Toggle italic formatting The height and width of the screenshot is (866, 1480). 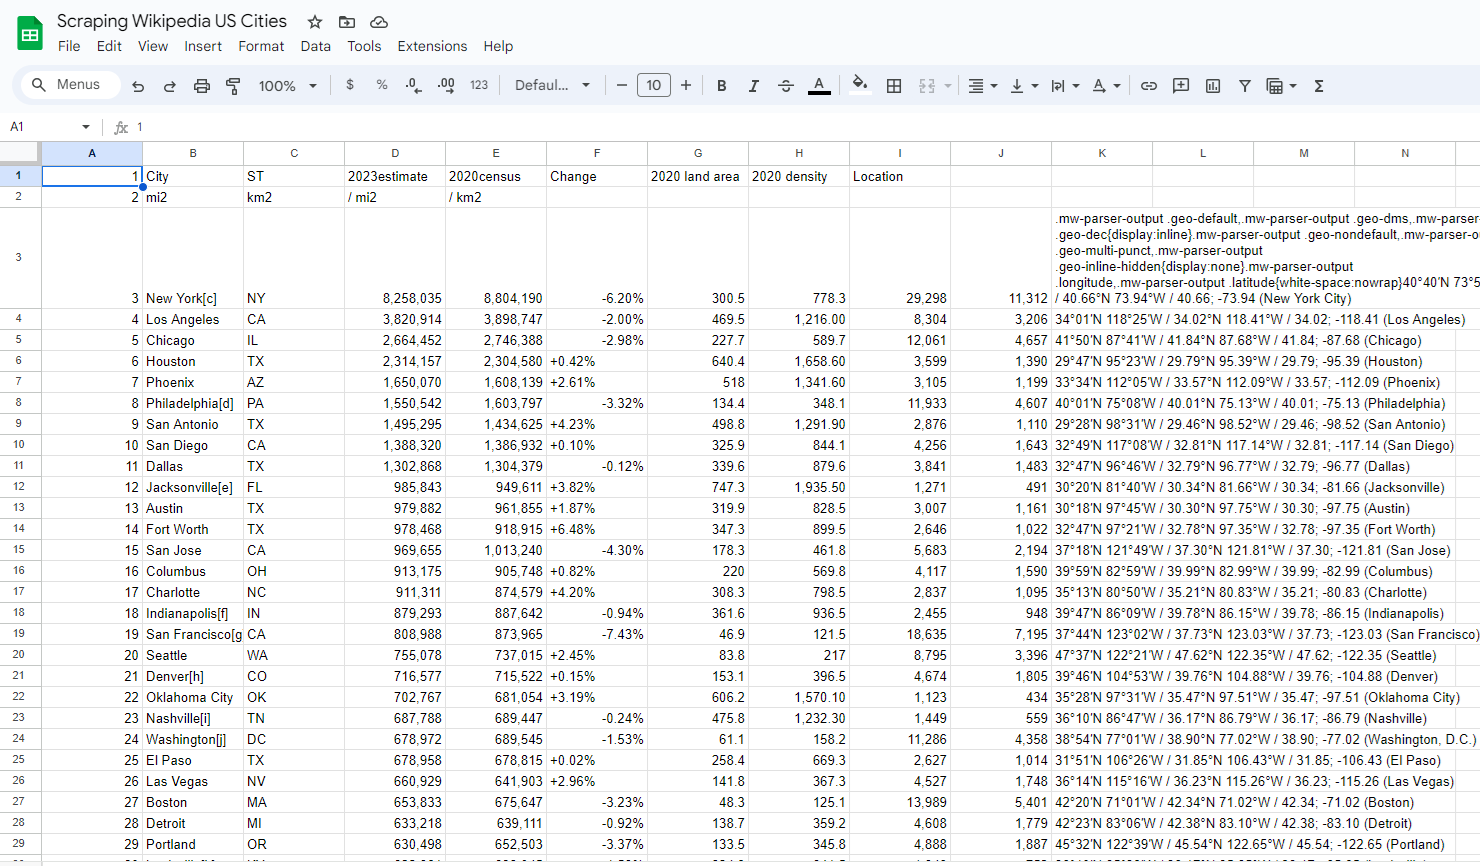point(753,86)
